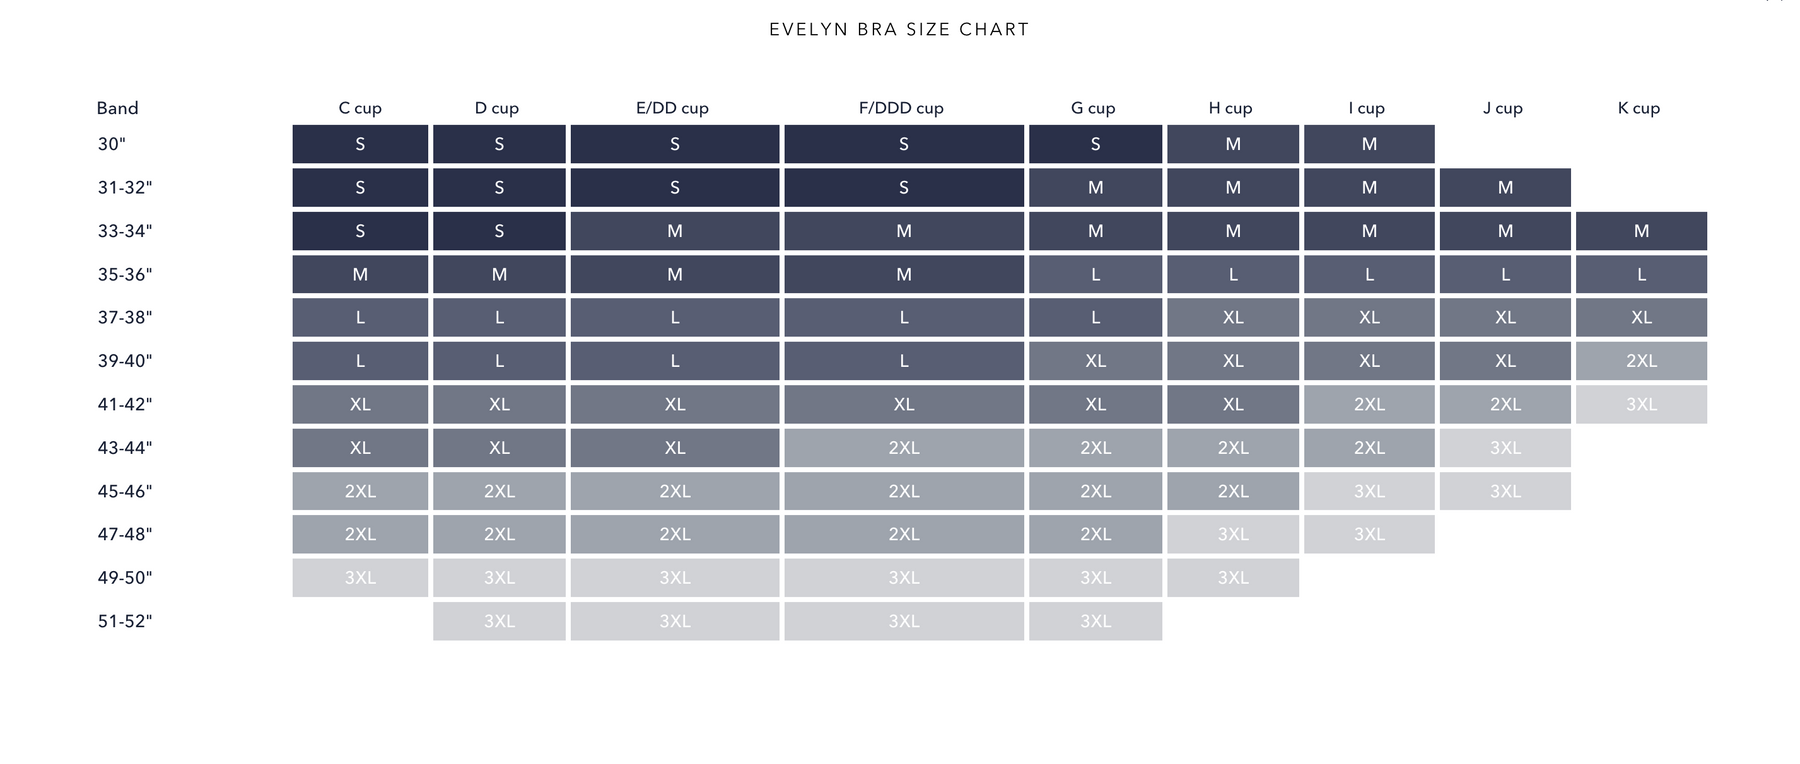
Task: Select the 3XL cell for 49-50" C cup
Action: [360, 578]
